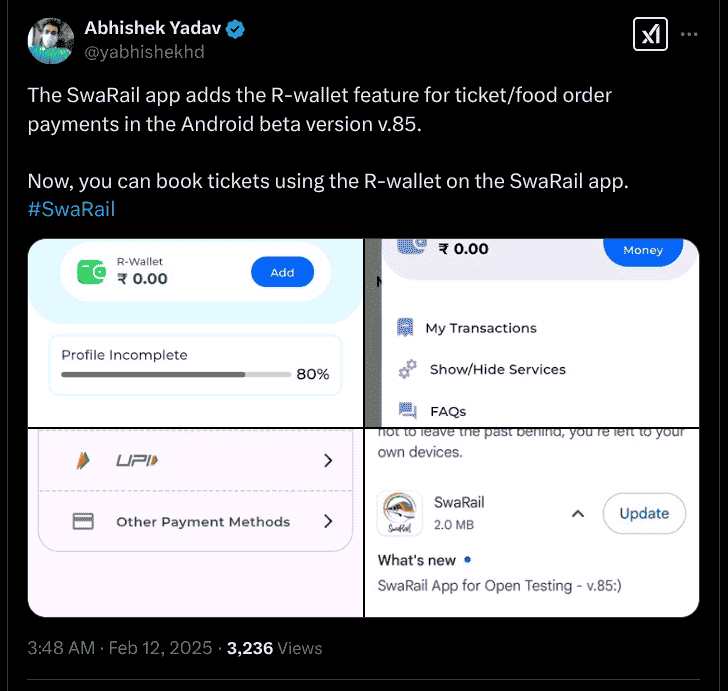This screenshot has height=691, width=728.
Task: Click the green R-Wallet icon
Action: (x=91, y=272)
